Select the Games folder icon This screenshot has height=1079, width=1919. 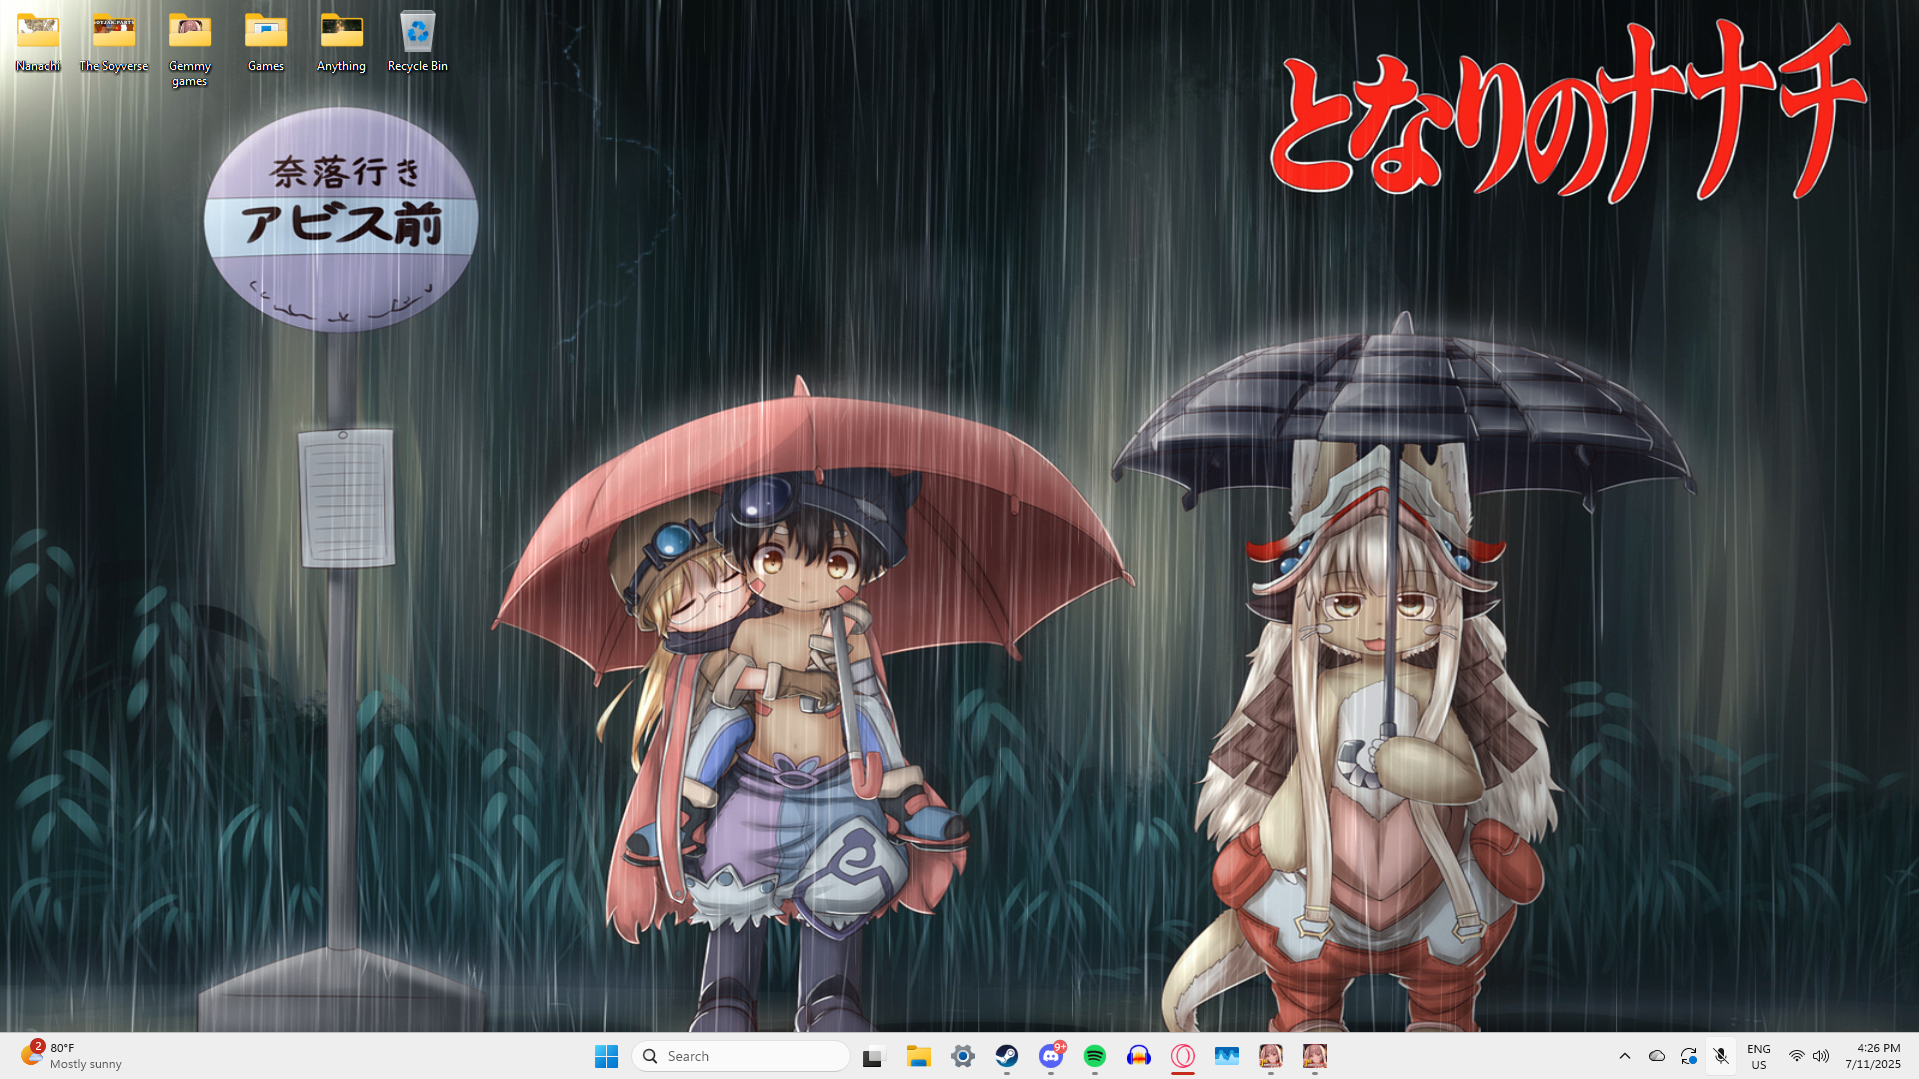(266, 42)
